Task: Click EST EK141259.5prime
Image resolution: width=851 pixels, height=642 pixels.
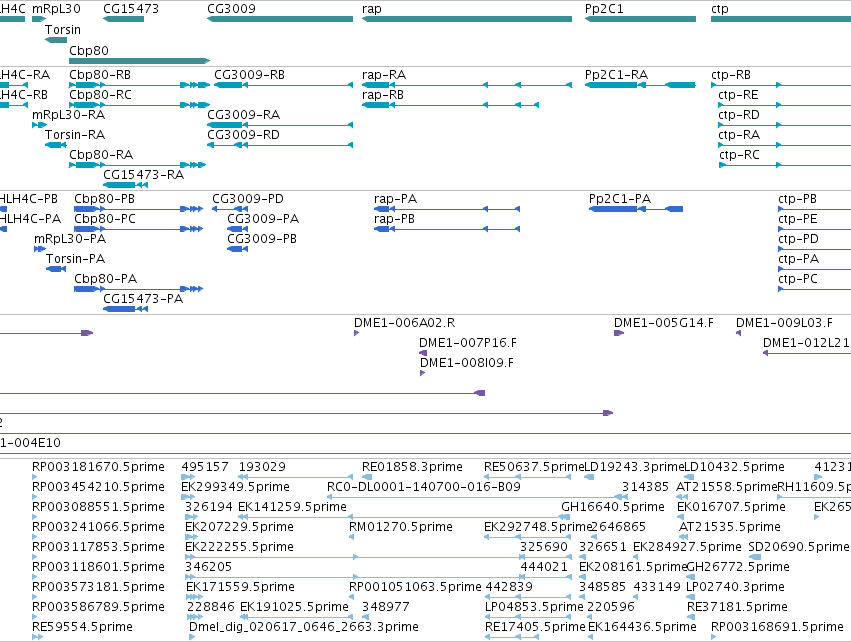Action: coord(293,507)
